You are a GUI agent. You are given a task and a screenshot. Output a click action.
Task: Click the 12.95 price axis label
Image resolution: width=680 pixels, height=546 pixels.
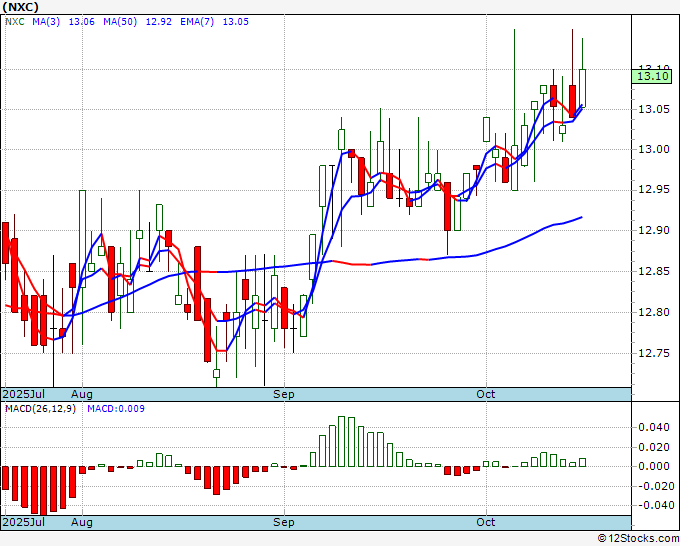(x=654, y=190)
